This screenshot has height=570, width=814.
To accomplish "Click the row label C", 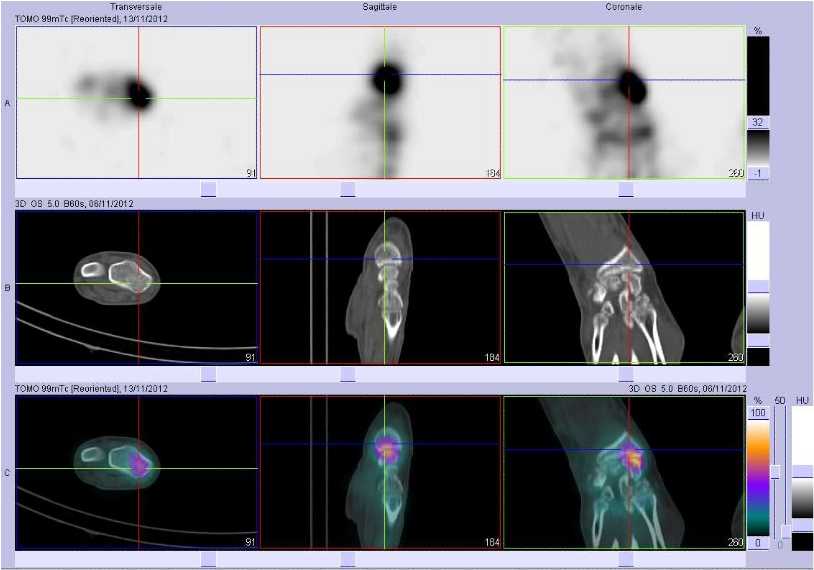I will 7,473.
